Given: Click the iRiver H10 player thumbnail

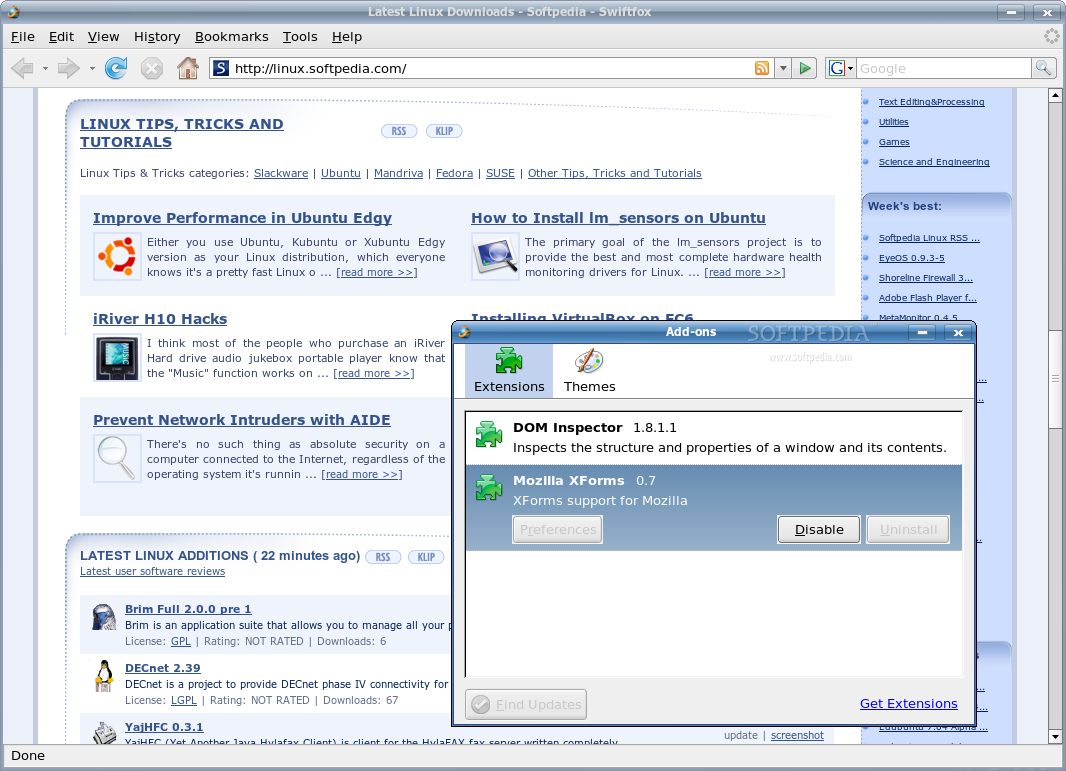Looking at the screenshot, I should [x=117, y=358].
